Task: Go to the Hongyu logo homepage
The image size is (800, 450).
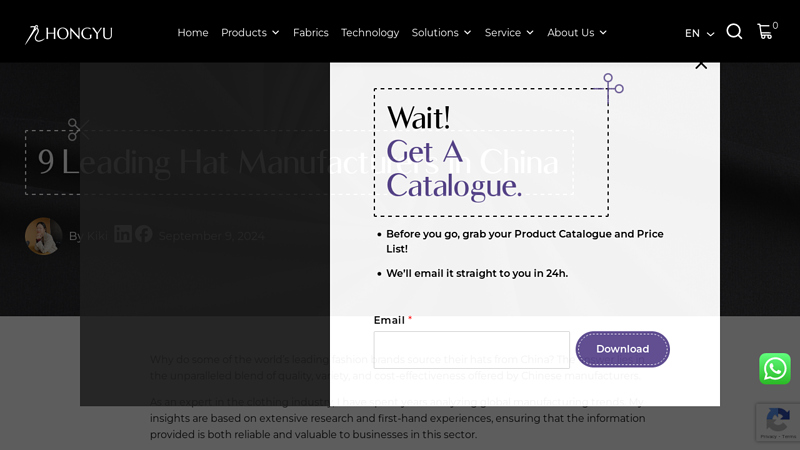Action: (x=69, y=34)
